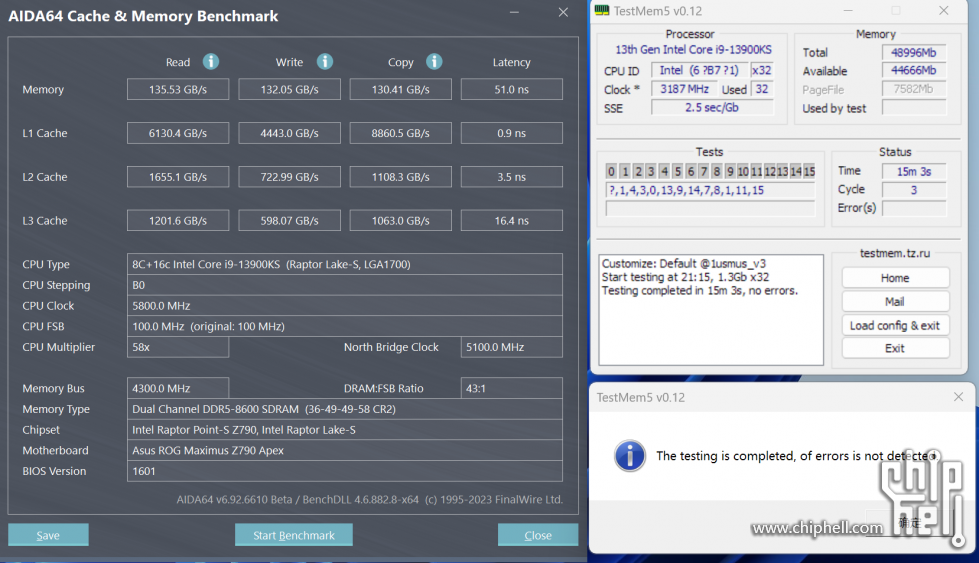Click the Save button in AIDA64
The image size is (979, 563).
[48, 535]
